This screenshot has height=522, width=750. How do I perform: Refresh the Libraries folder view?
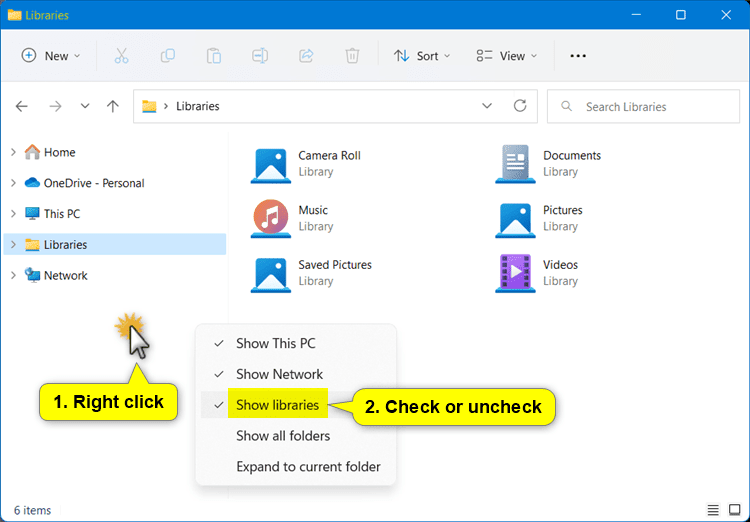pos(520,106)
